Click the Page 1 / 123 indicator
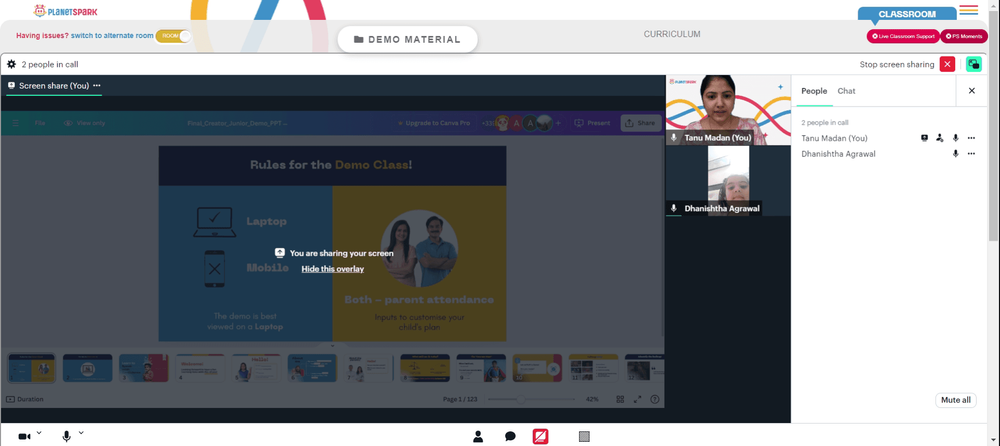The image size is (1000, 446). [x=460, y=399]
